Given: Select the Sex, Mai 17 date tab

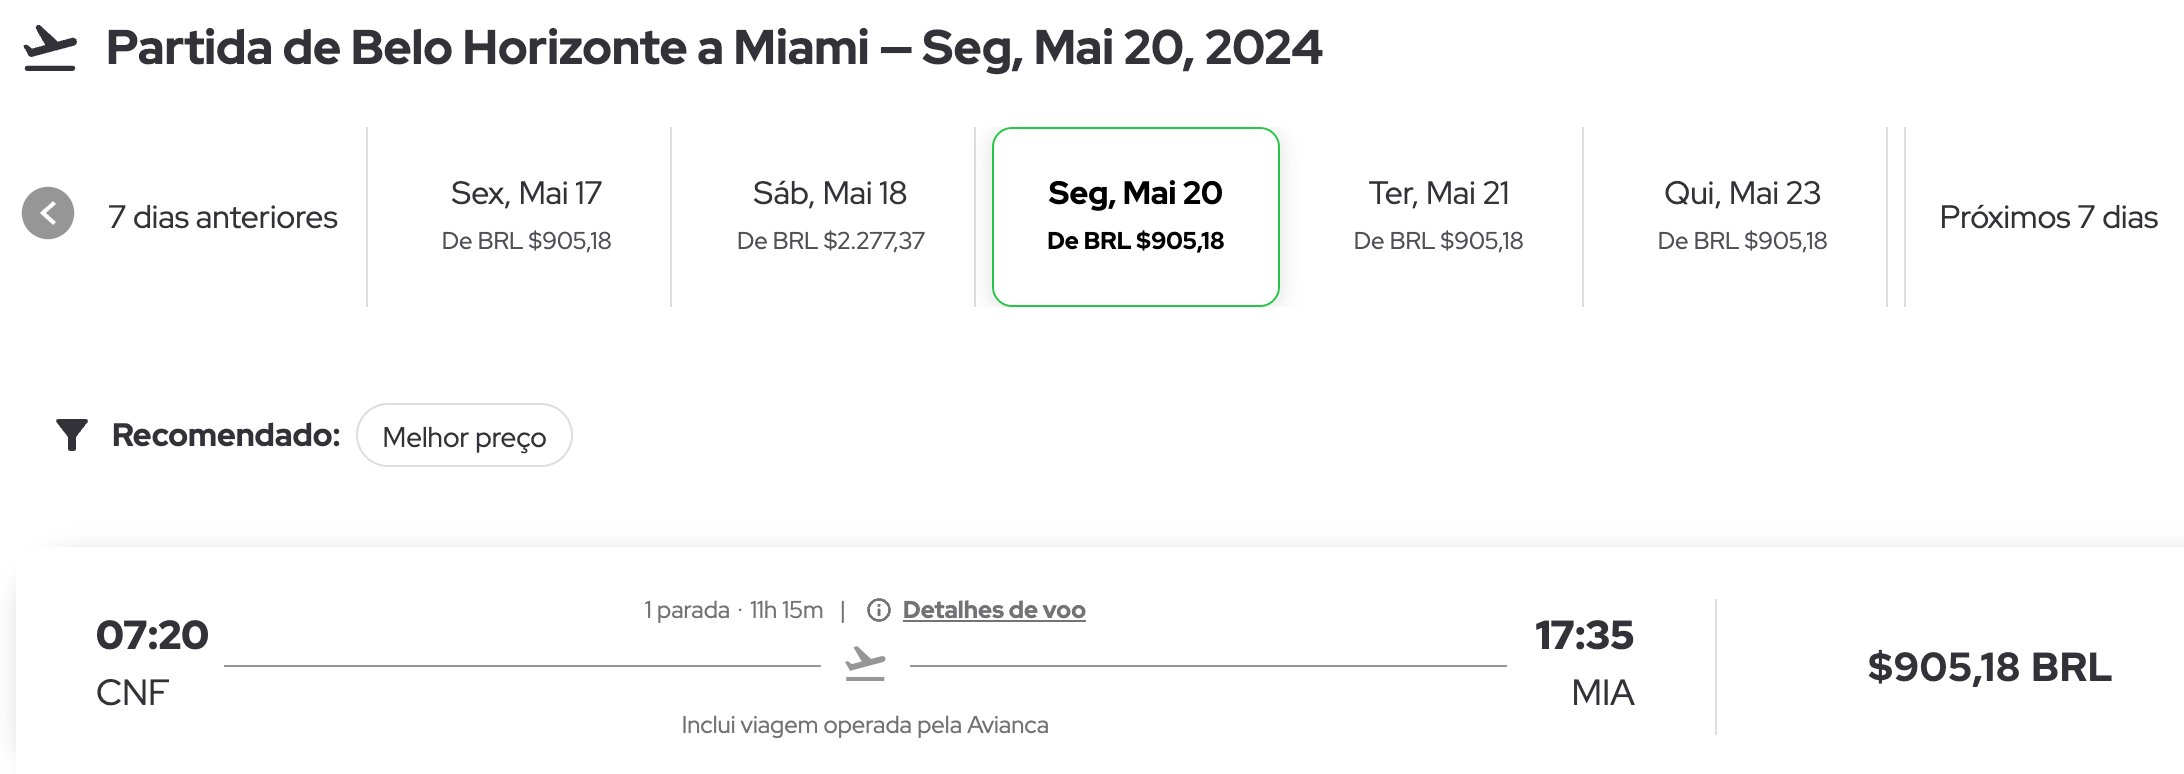Looking at the screenshot, I should [526, 216].
